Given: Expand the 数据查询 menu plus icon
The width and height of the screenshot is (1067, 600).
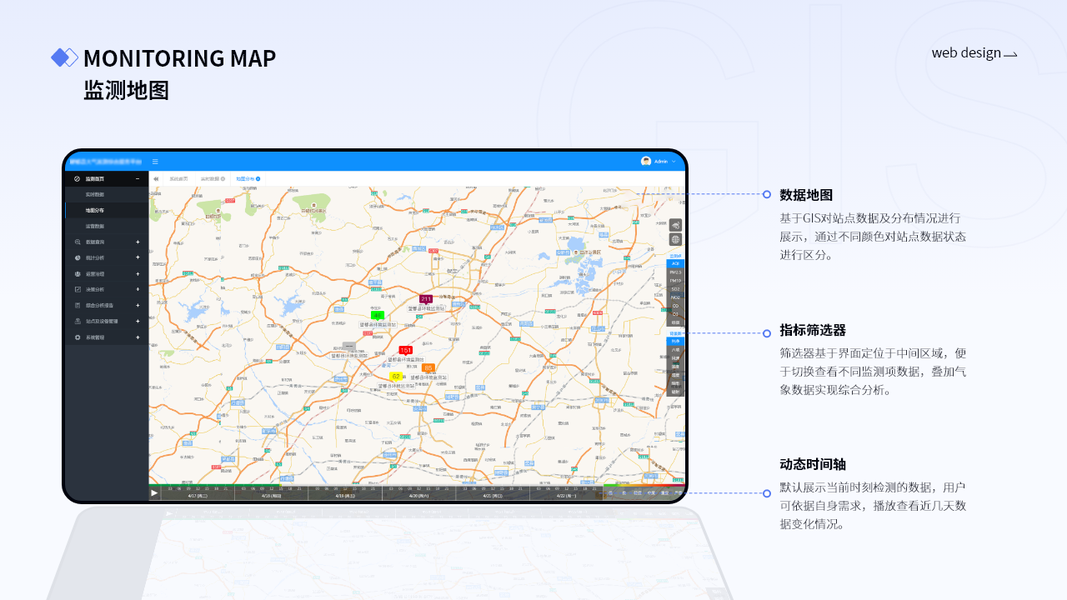Looking at the screenshot, I should click(x=137, y=242).
